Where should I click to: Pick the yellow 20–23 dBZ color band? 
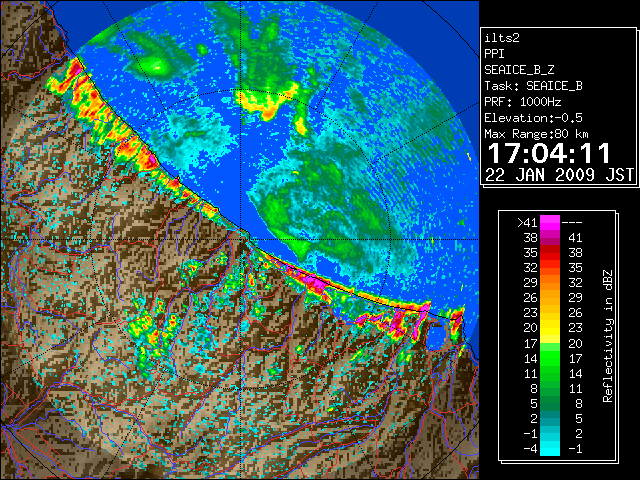pyautogui.click(x=550, y=328)
